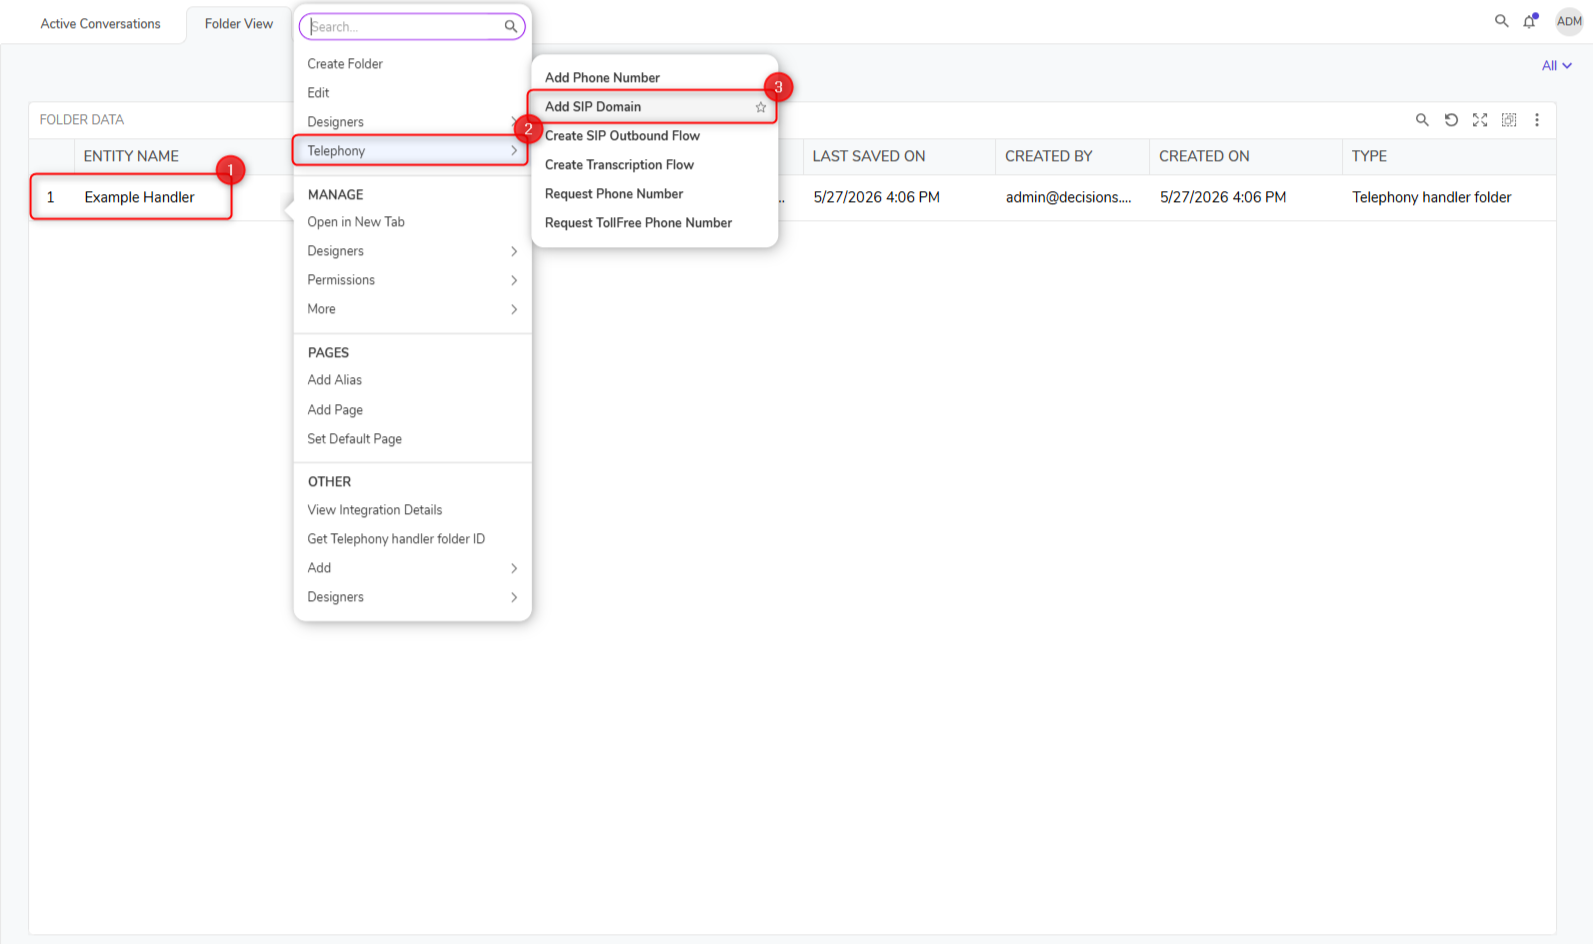
Task: Click the 5/27/2026 4:06 PM Created On cell
Action: point(1223,197)
